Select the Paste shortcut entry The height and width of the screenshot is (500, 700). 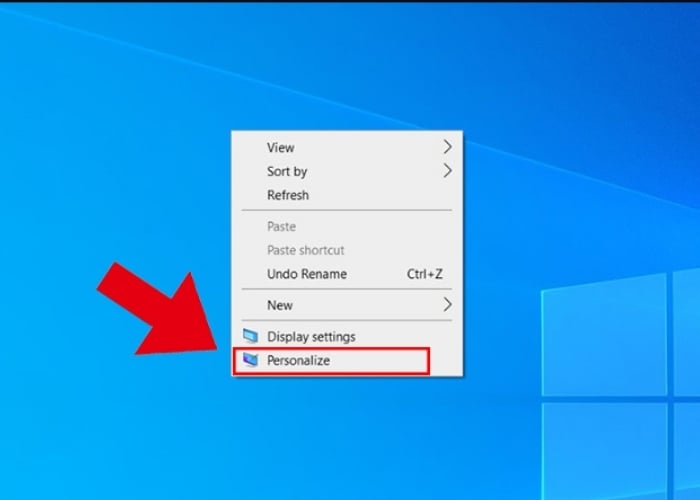[305, 250]
